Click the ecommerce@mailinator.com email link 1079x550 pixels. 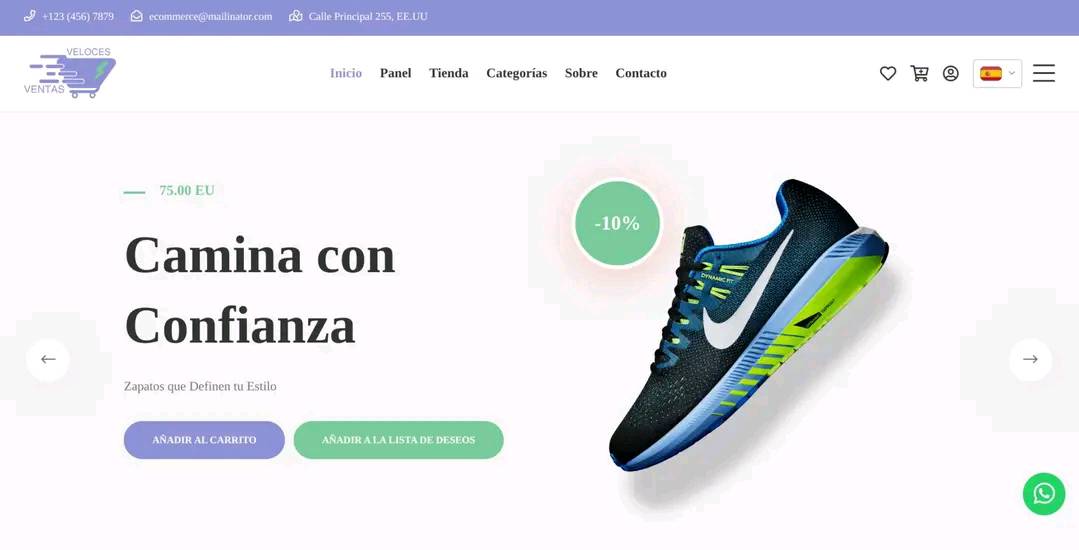(x=211, y=16)
